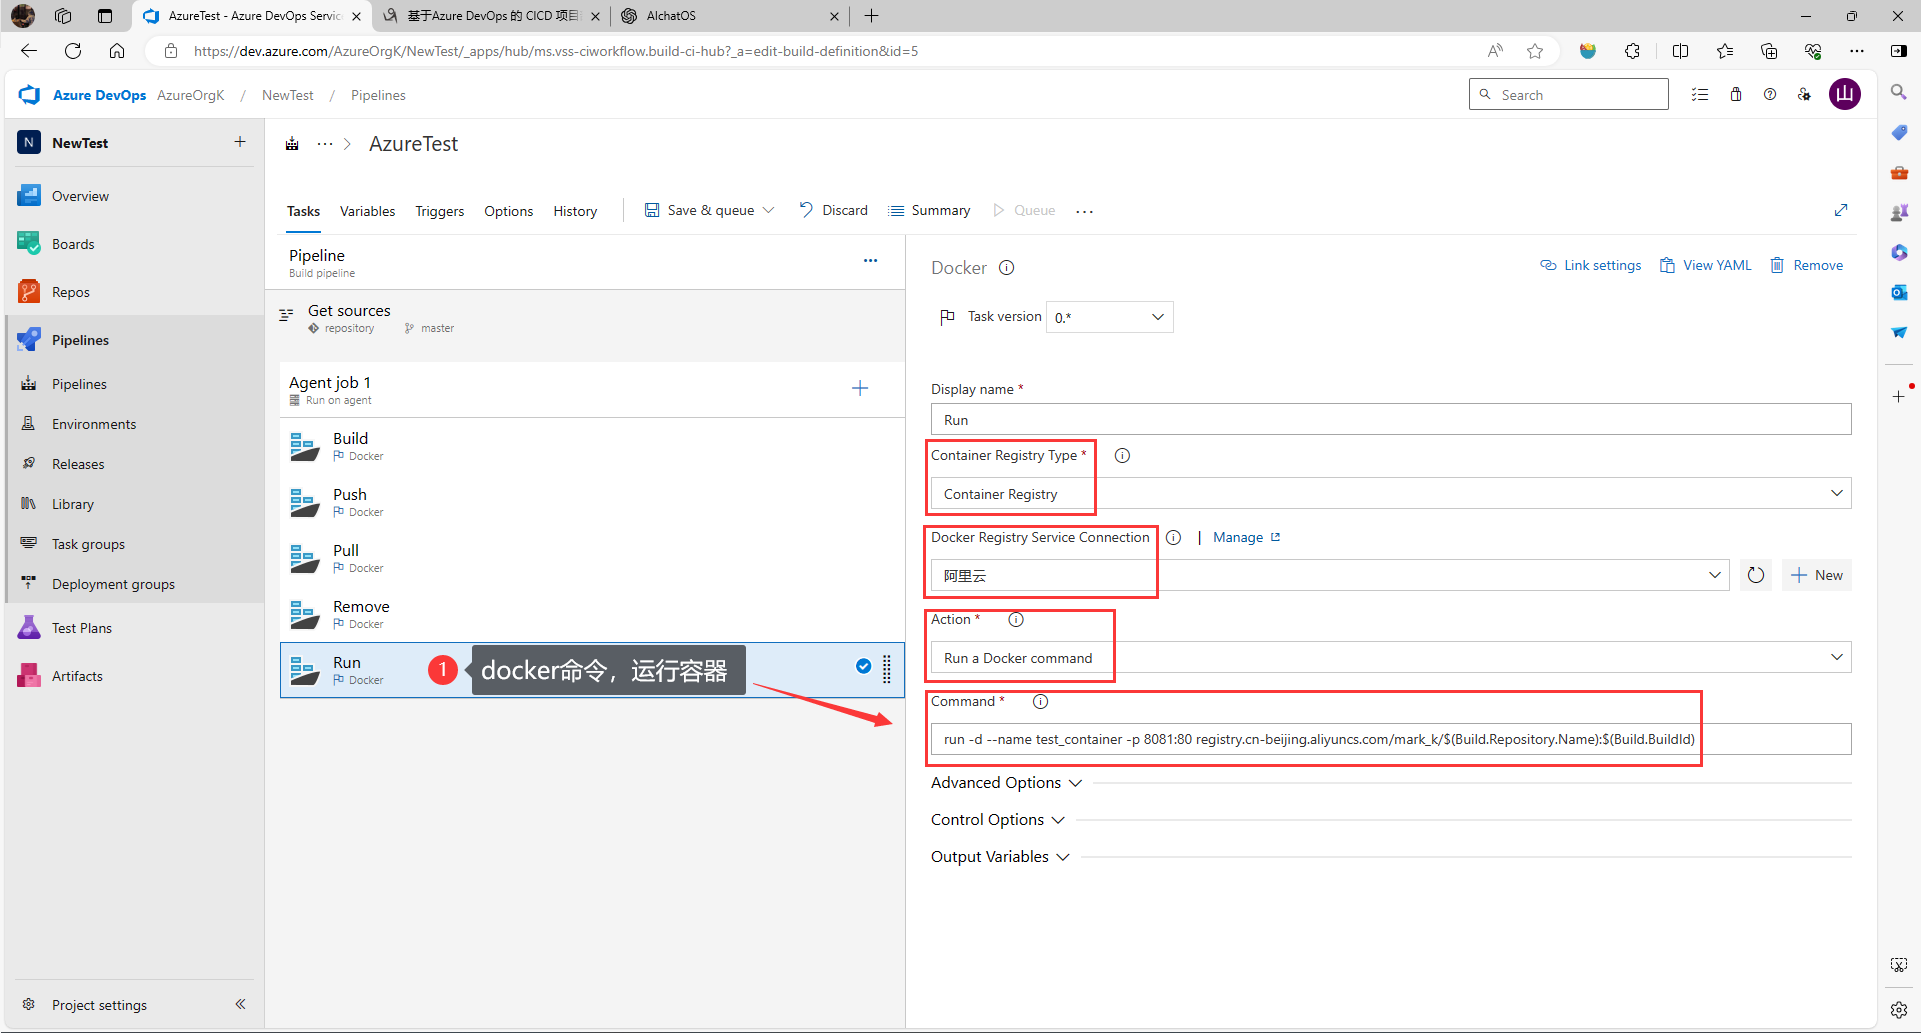1921x1033 pixels.
Task: Show Command field info icon
Action: [x=1040, y=702]
